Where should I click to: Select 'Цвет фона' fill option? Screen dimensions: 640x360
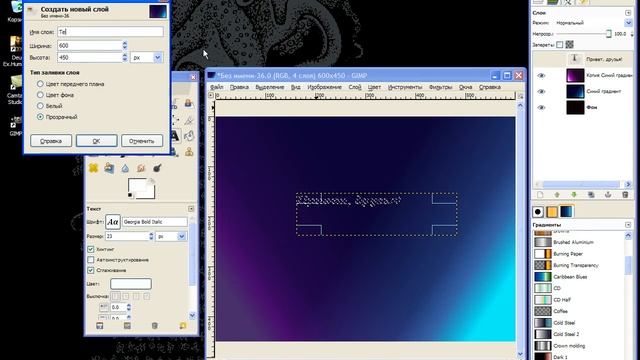pyautogui.click(x=40, y=95)
